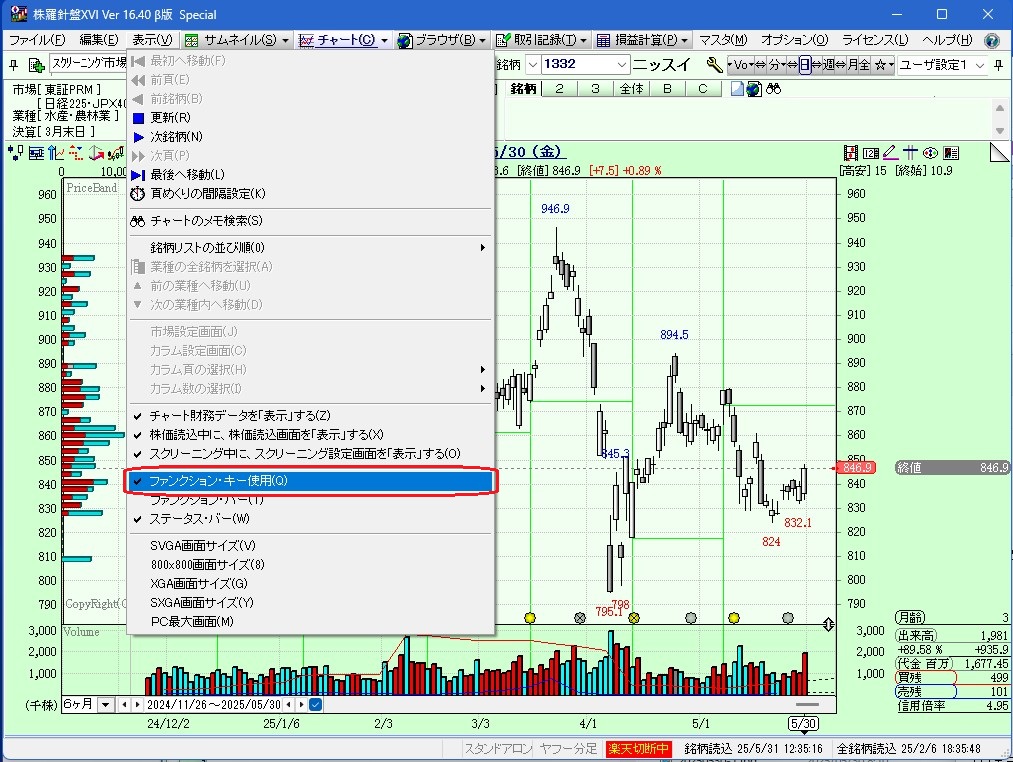The image size is (1013, 762).
Task: Toggle チャート財務データを「表示」する(Z)
Action: point(310,416)
